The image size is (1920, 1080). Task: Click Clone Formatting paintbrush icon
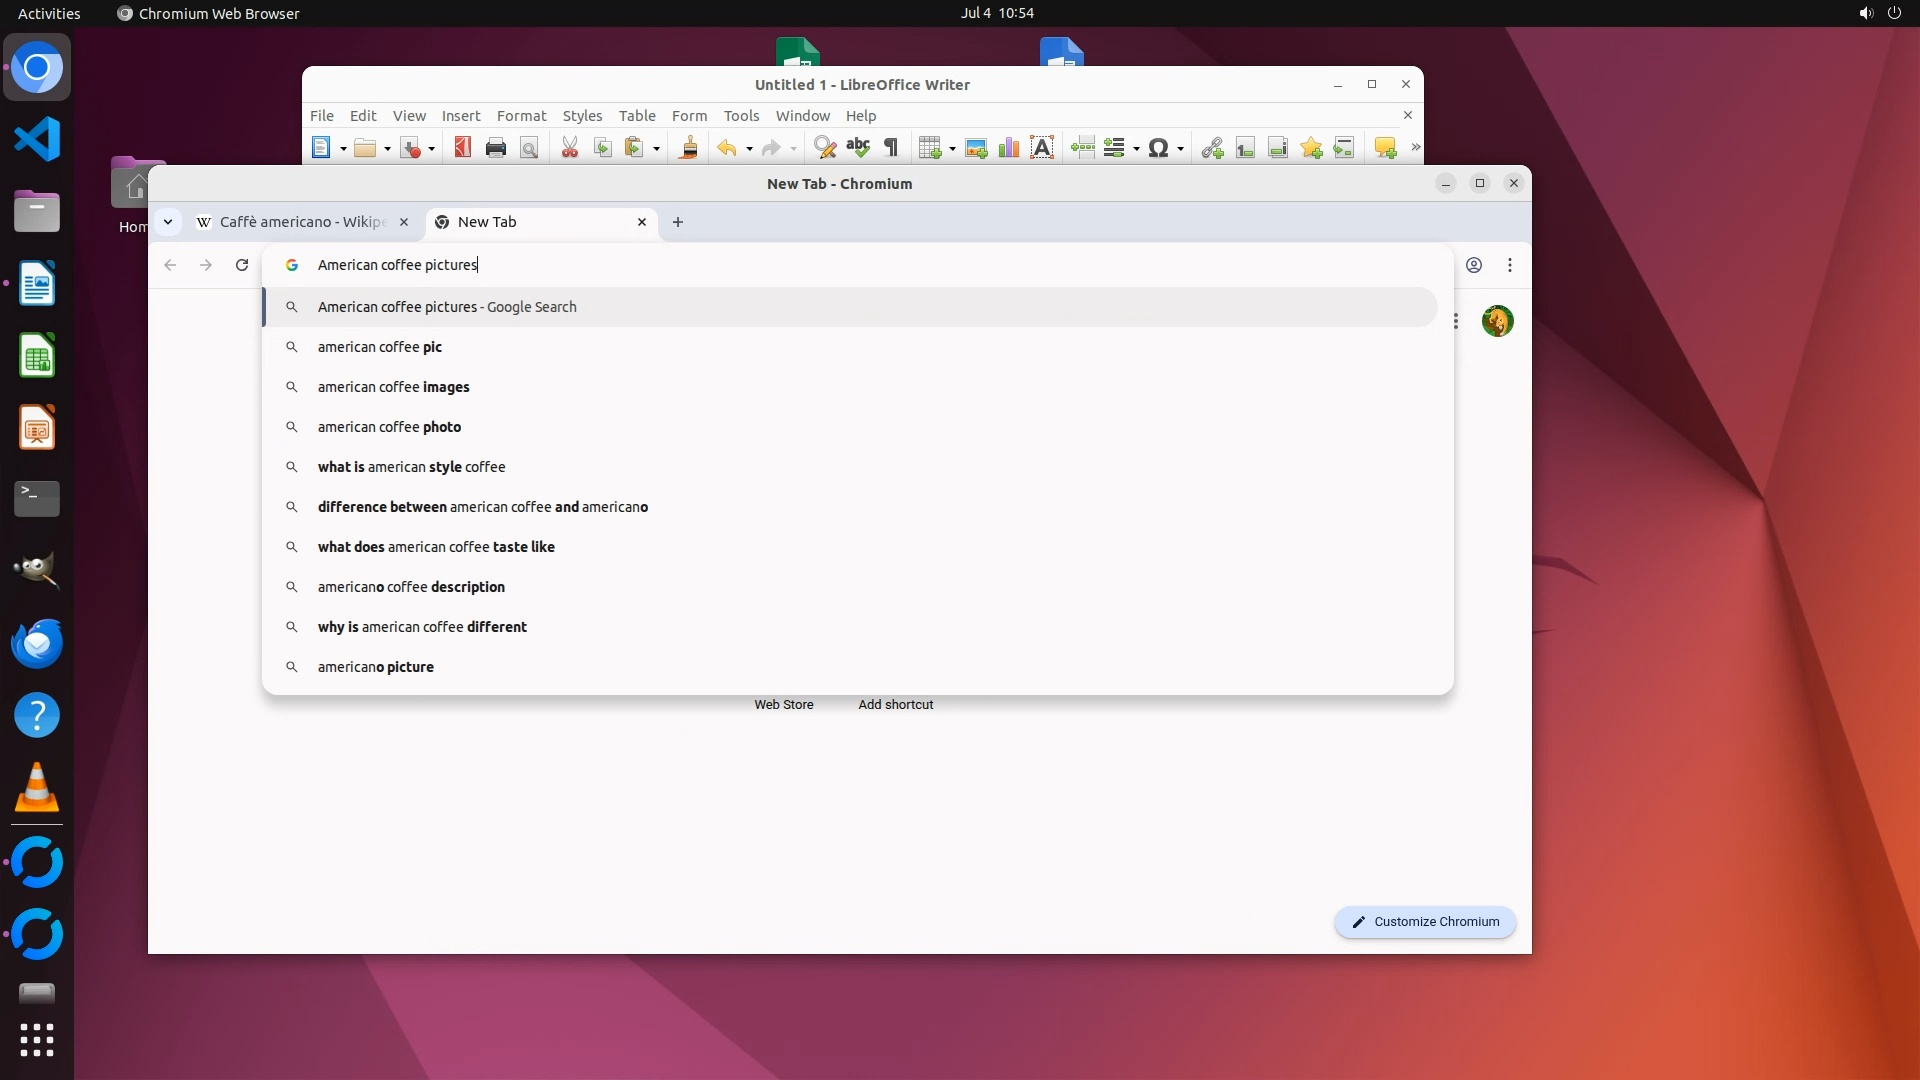tap(688, 148)
